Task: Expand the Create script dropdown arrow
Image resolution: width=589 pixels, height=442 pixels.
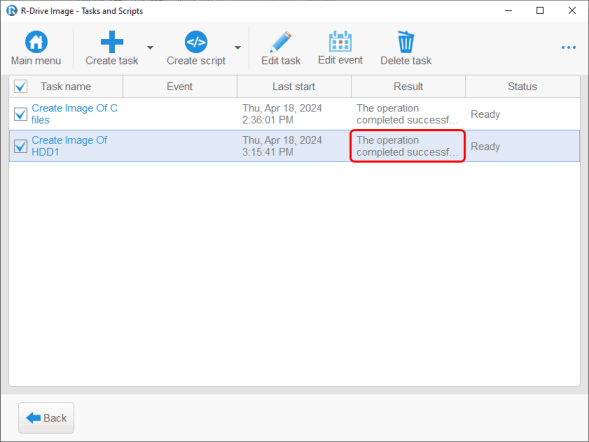Action: tap(237, 48)
